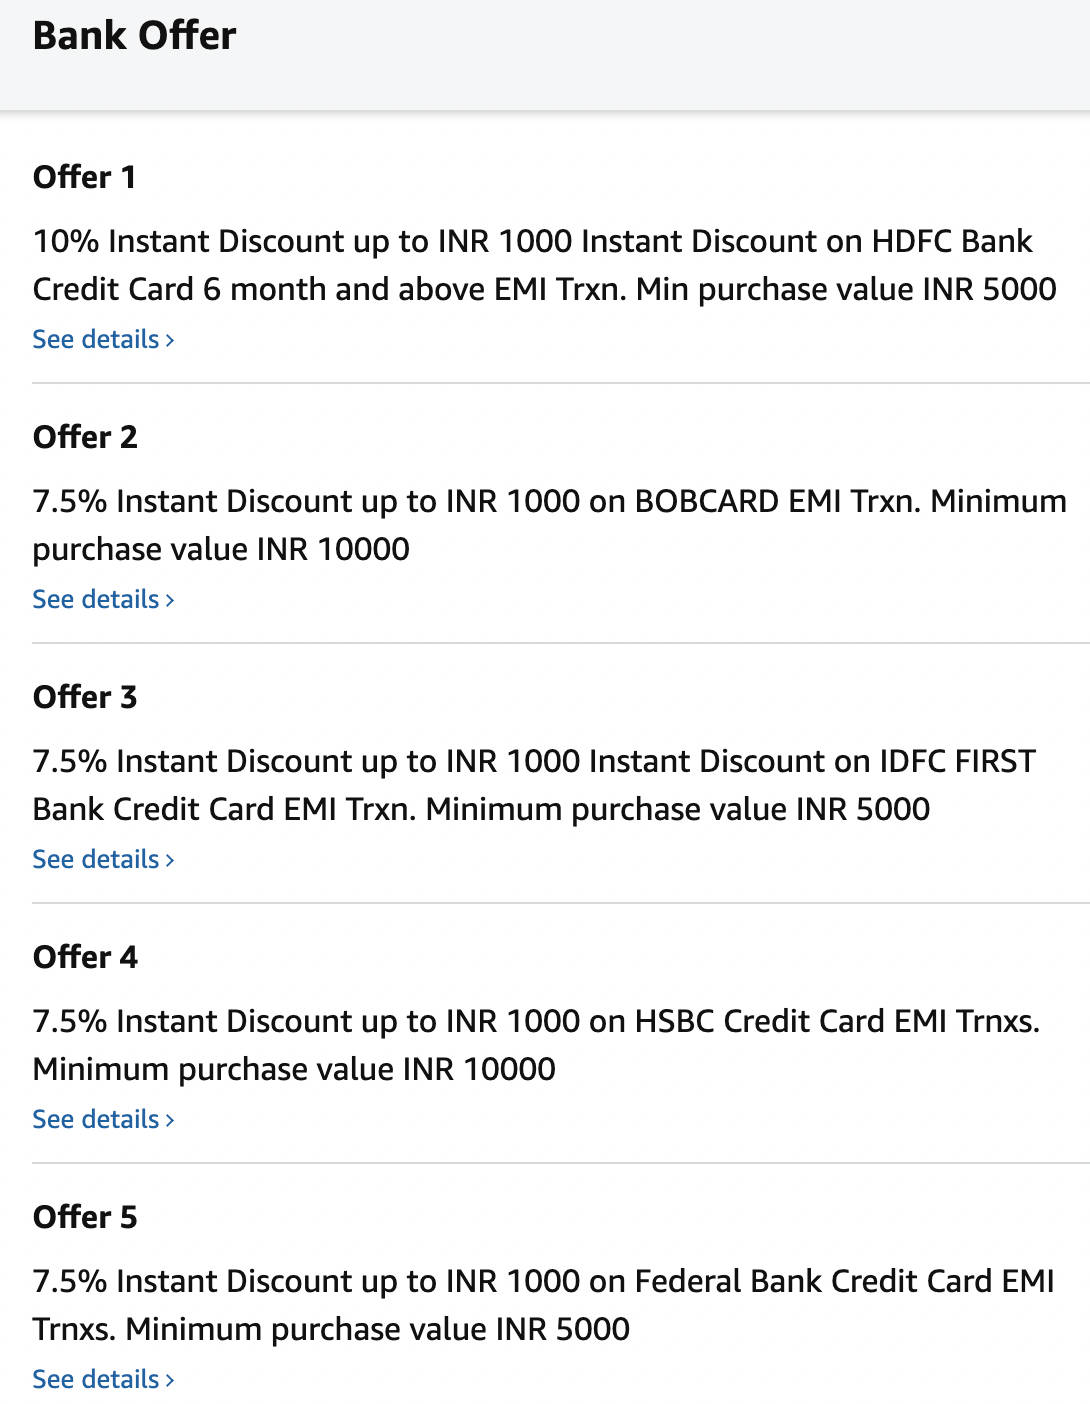
Task: Click the chevron arrow under IDFC FIRST offer
Action: pyautogui.click(x=170, y=861)
